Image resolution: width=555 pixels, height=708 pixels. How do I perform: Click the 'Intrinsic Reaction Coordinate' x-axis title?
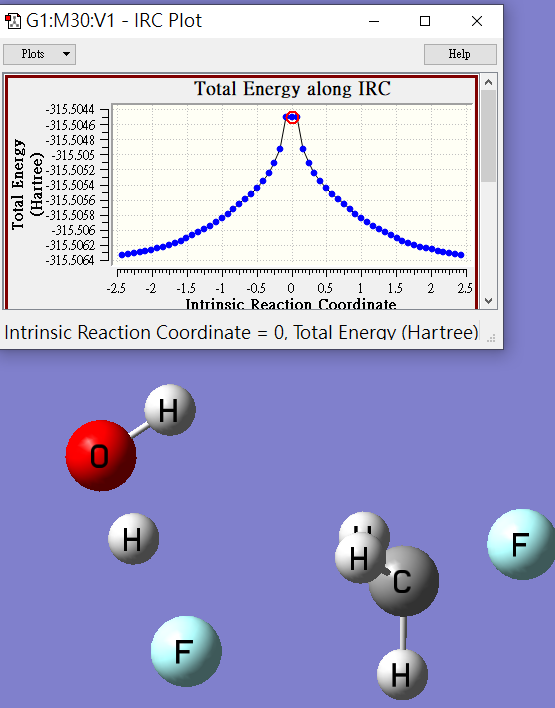click(x=291, y=304)
